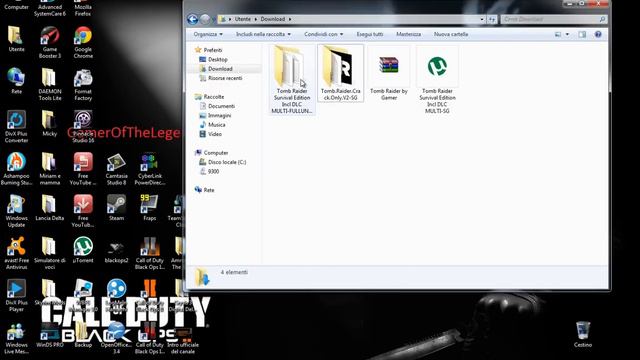The width and height of the screenshot is (640, 360).
Task: Open the Lancia Delta folder
Action: coord(49,208)
